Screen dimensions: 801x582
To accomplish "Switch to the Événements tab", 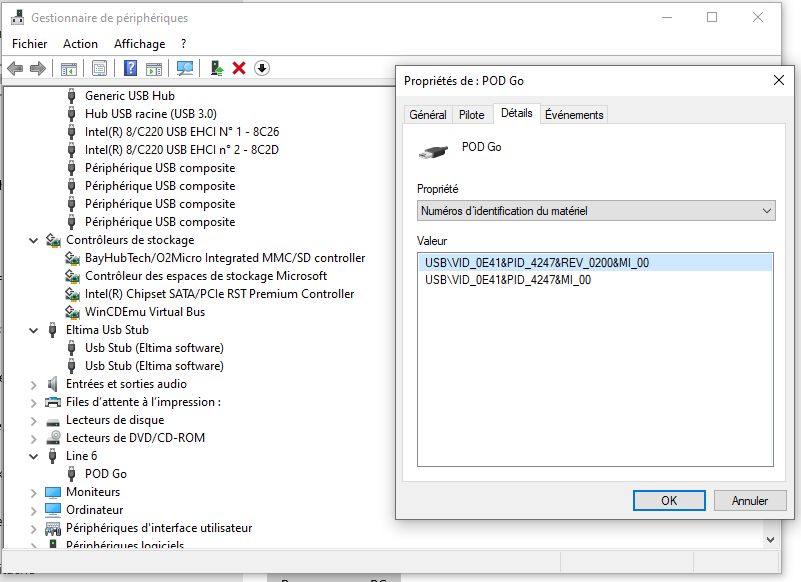I will [x=574, y=115].
